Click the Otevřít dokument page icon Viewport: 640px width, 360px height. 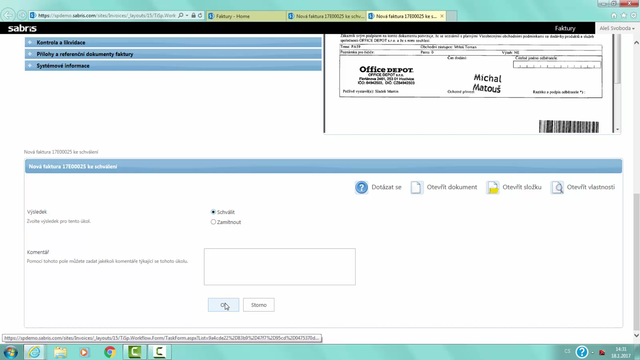click(416, 187)
